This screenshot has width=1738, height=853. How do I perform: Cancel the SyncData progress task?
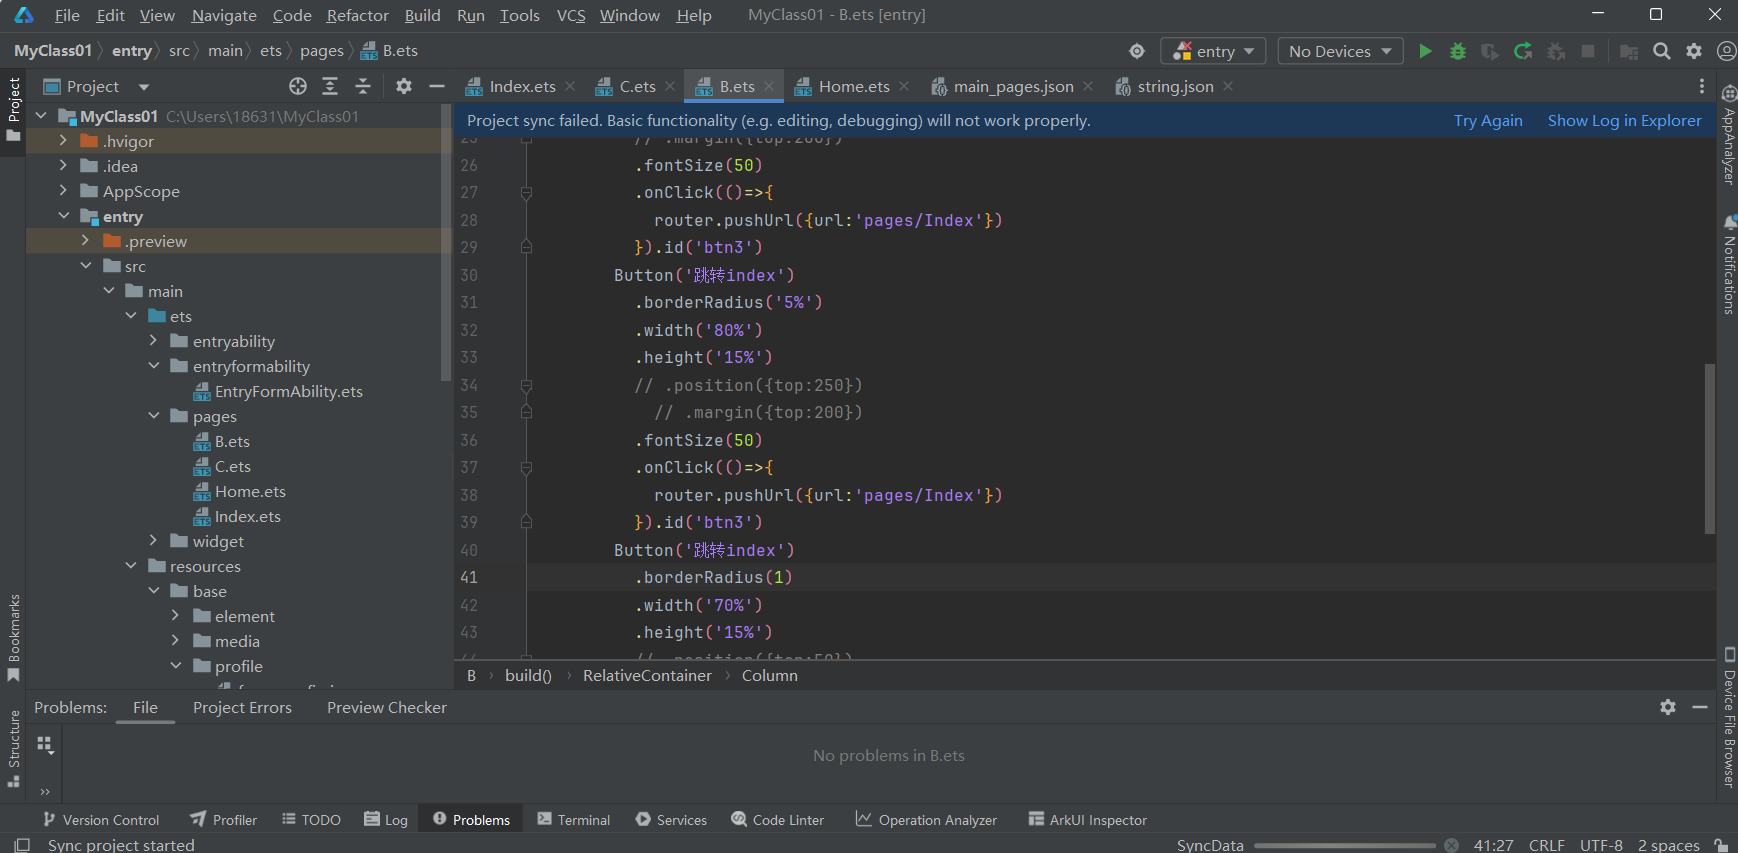1451,845
